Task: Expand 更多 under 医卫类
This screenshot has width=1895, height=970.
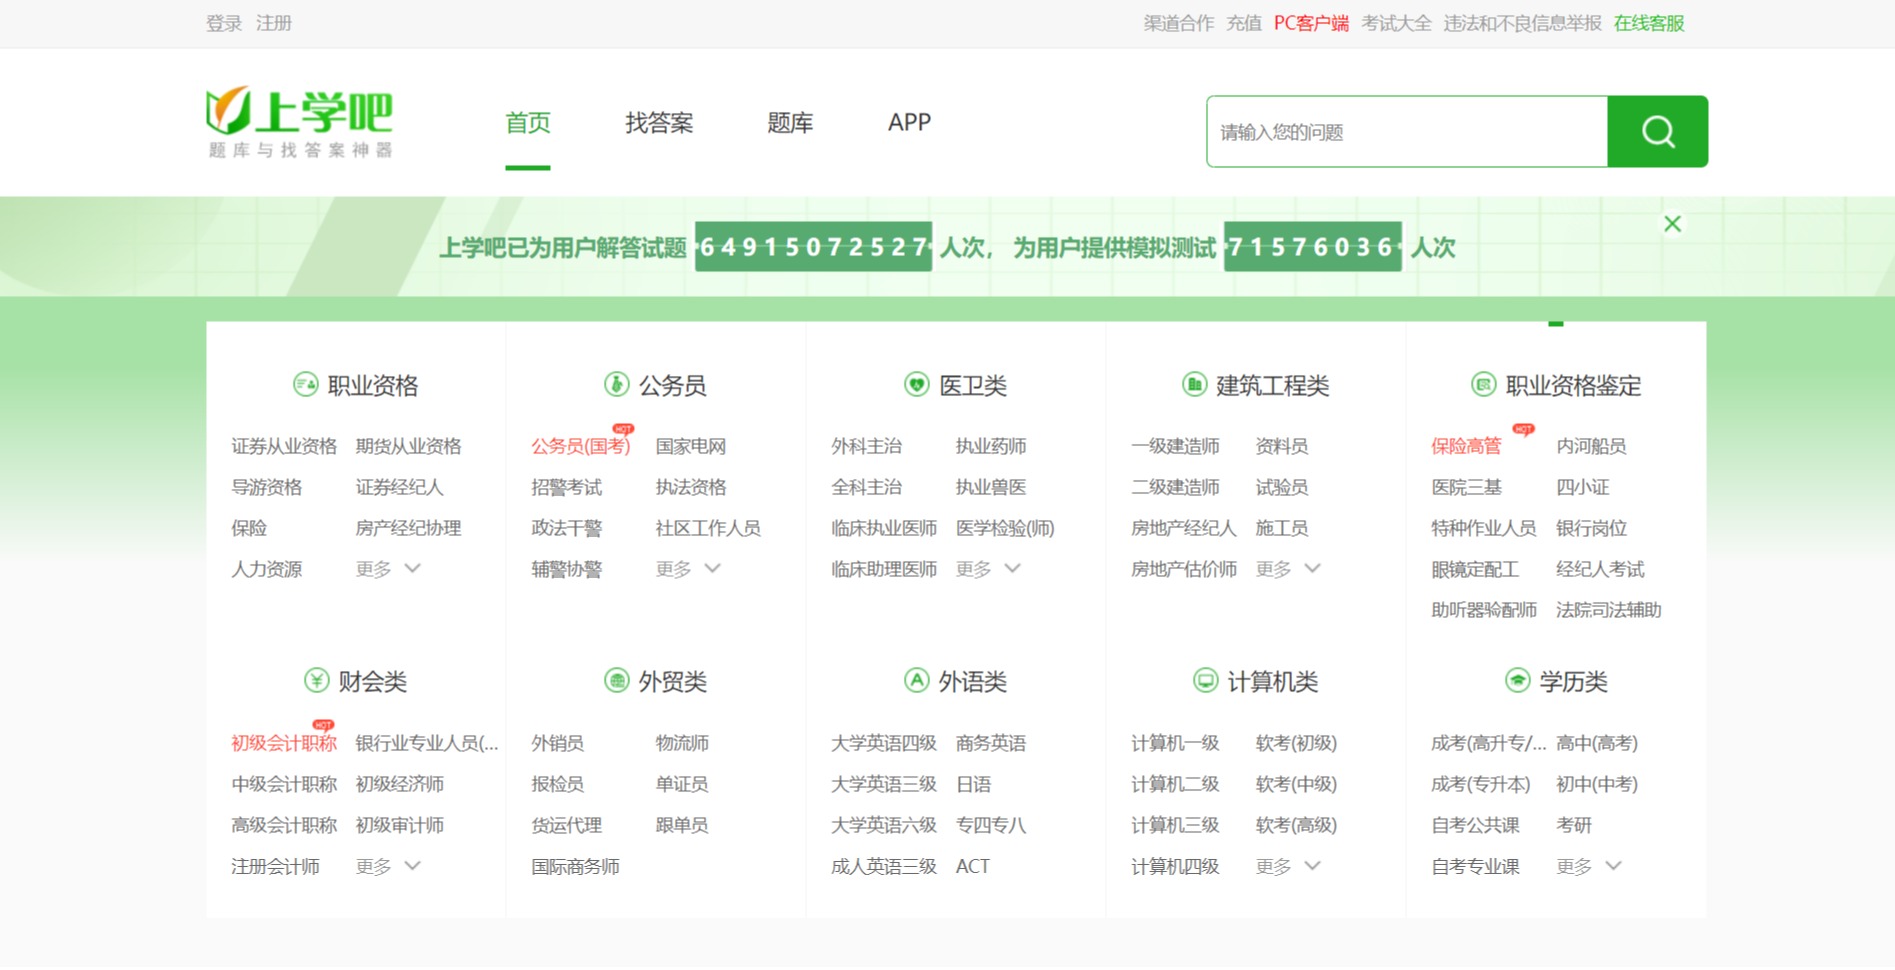Action: point(988,569)
